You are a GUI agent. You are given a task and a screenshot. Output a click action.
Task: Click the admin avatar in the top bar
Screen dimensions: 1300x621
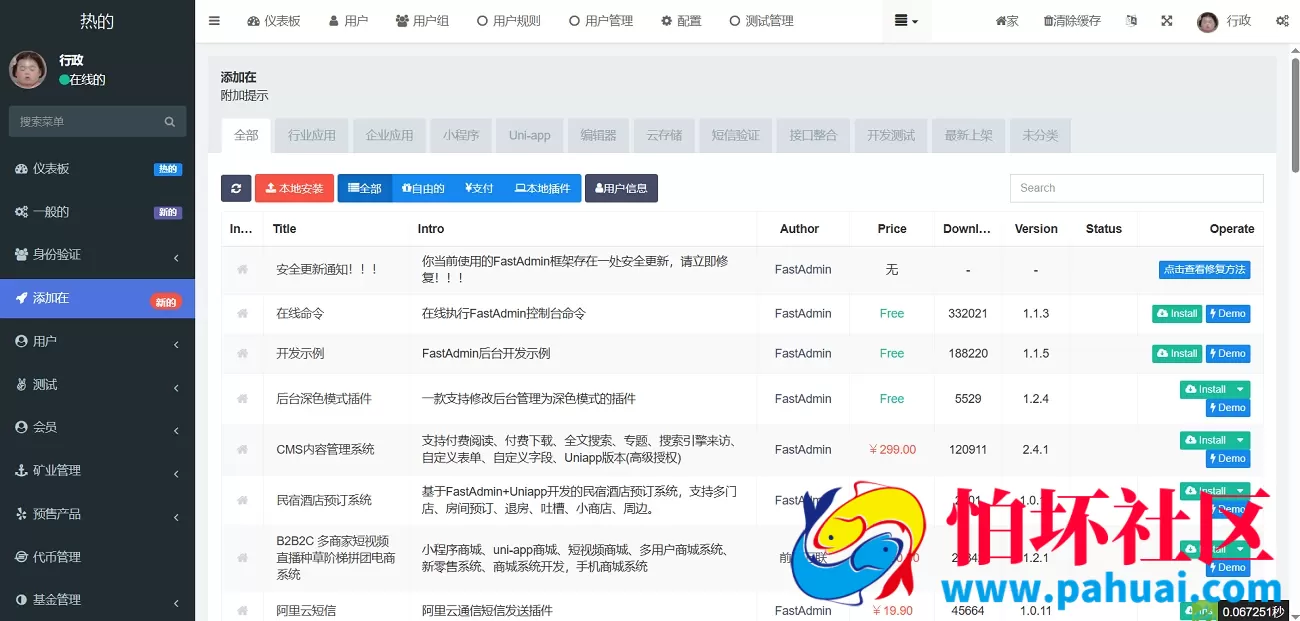tap(1208, 21)
